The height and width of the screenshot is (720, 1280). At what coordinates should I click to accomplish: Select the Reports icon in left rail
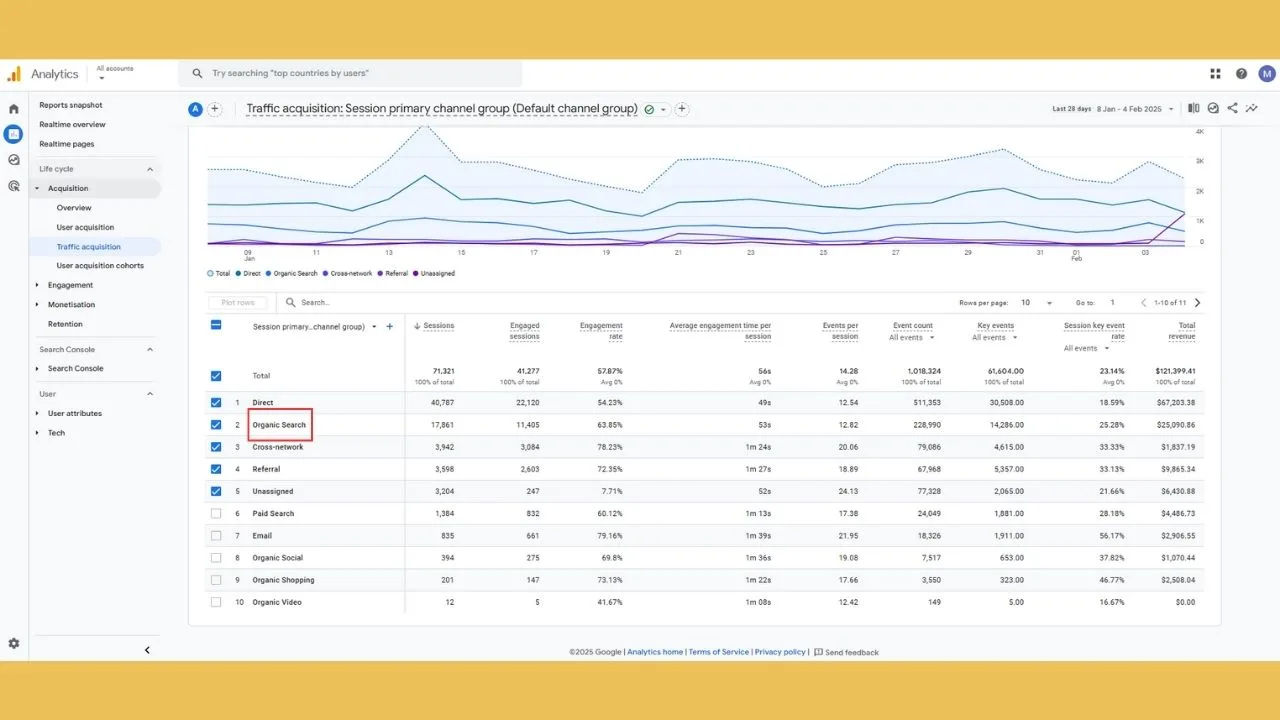click(14, 134)
